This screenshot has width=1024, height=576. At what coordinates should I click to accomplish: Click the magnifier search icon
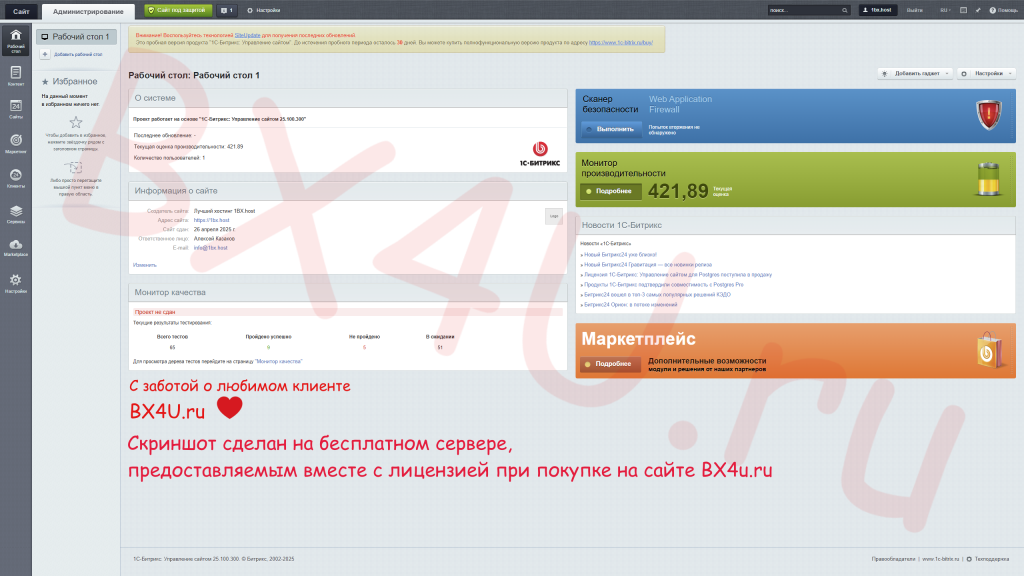(x=844, y=10)
